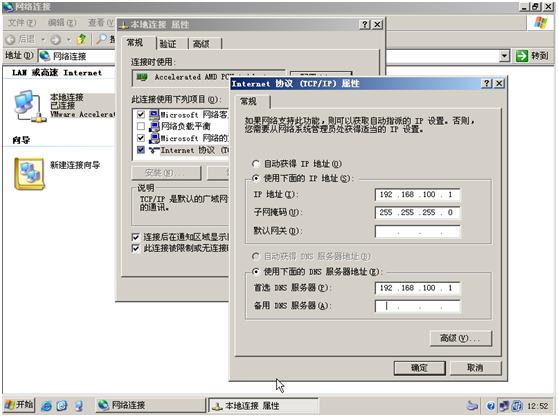Select 自动获得 IP 地址 radio button
Screen dimensions: 558x417
(256, 164)
